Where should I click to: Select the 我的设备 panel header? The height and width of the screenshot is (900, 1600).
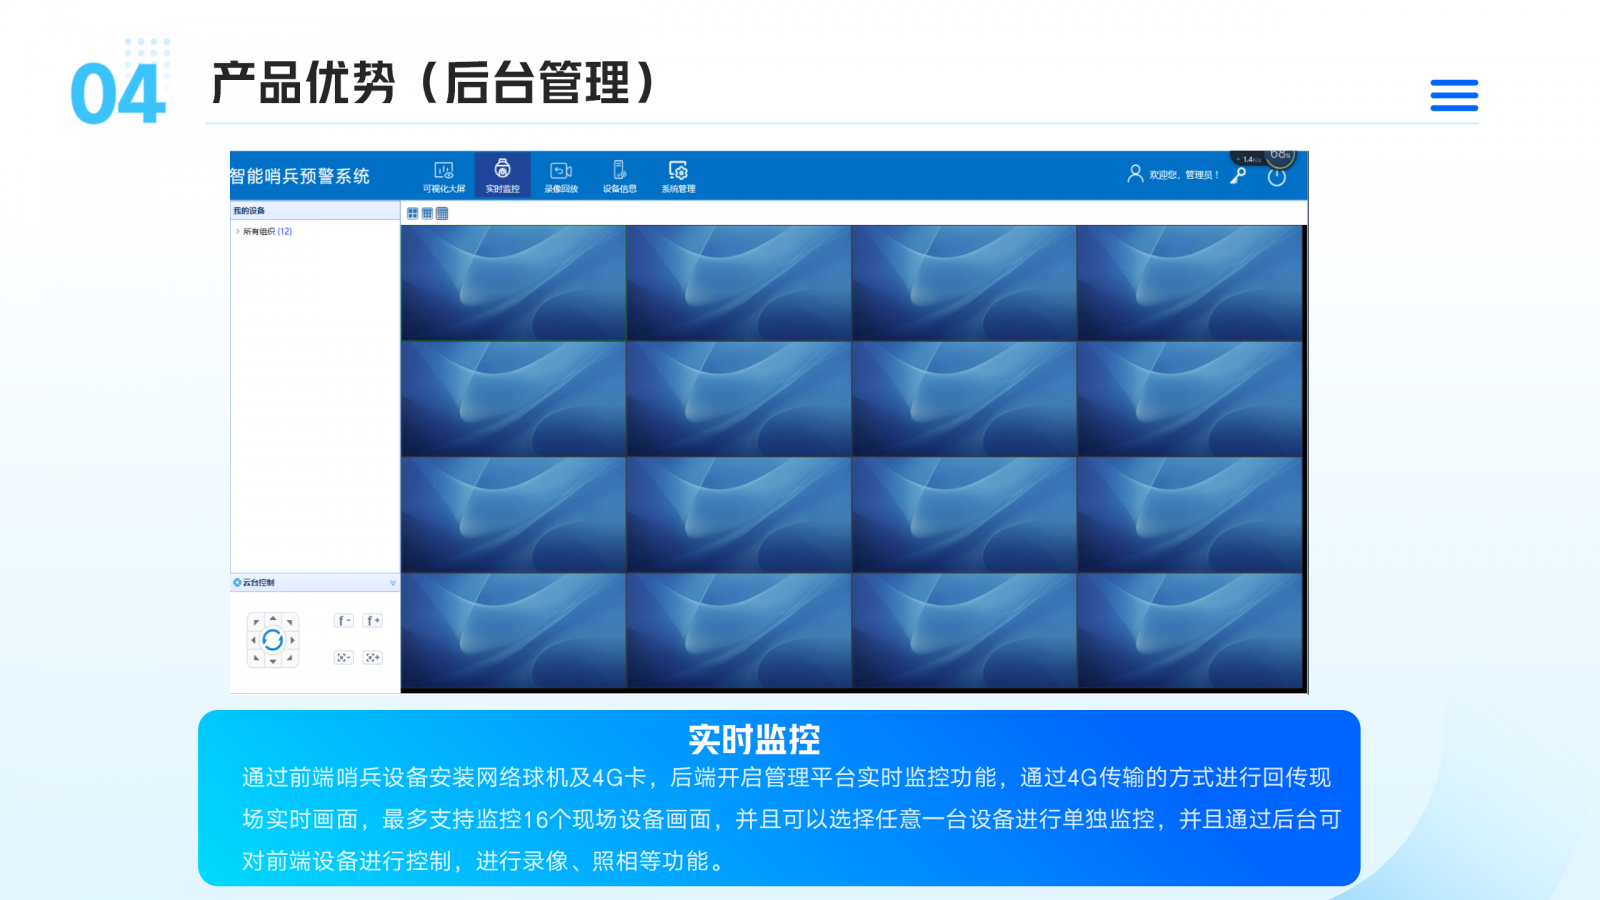pos(315,211)
